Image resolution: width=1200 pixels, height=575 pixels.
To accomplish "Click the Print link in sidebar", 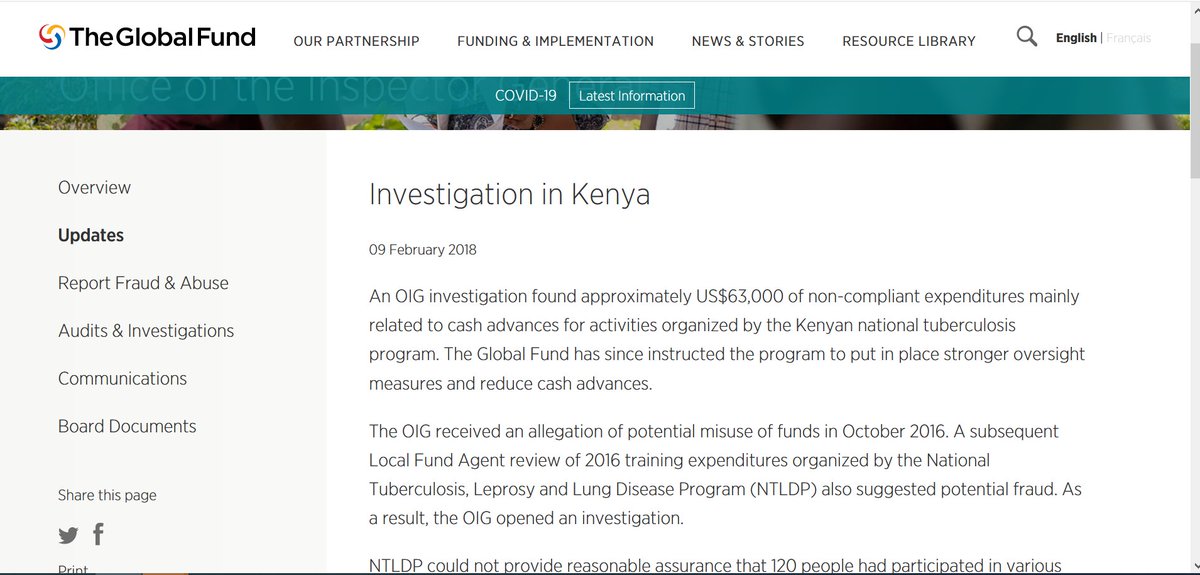I will click(73, 569).
